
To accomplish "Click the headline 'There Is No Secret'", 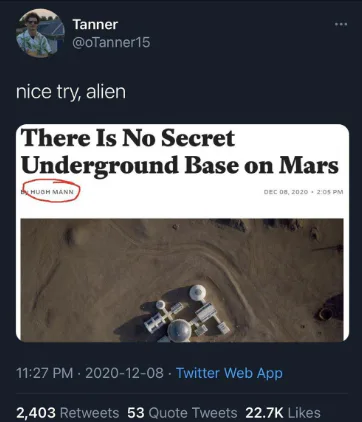I will coord(128,138).
